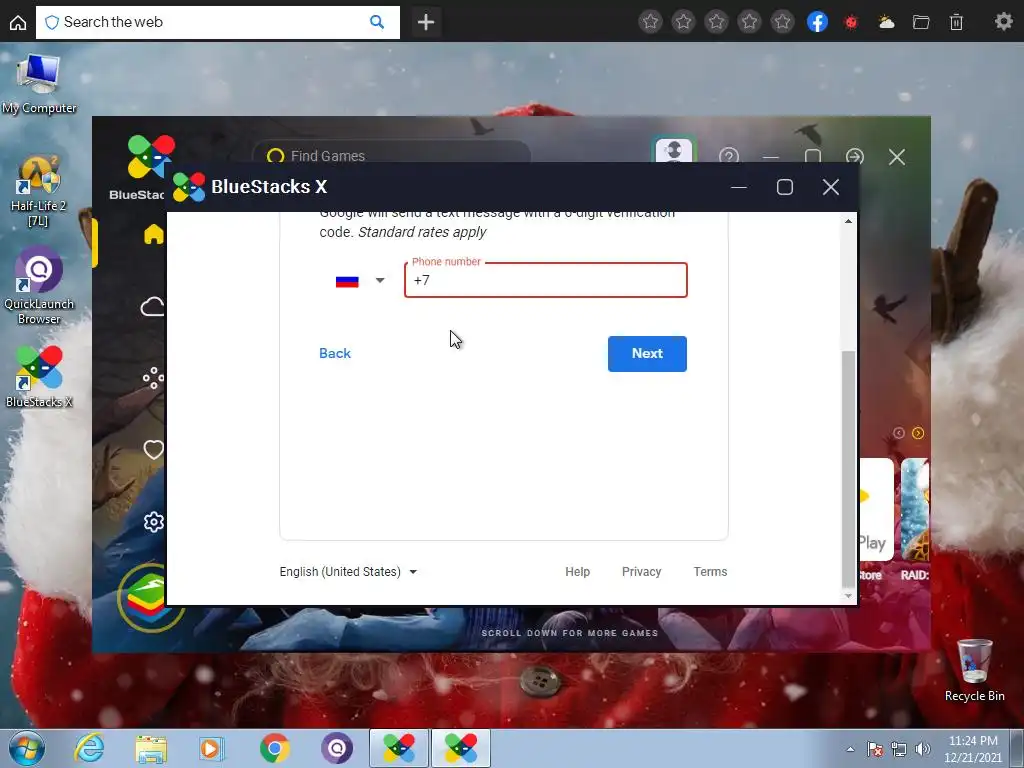Click the circled arrow icon in the BlueStacks back window

point(855,156)
